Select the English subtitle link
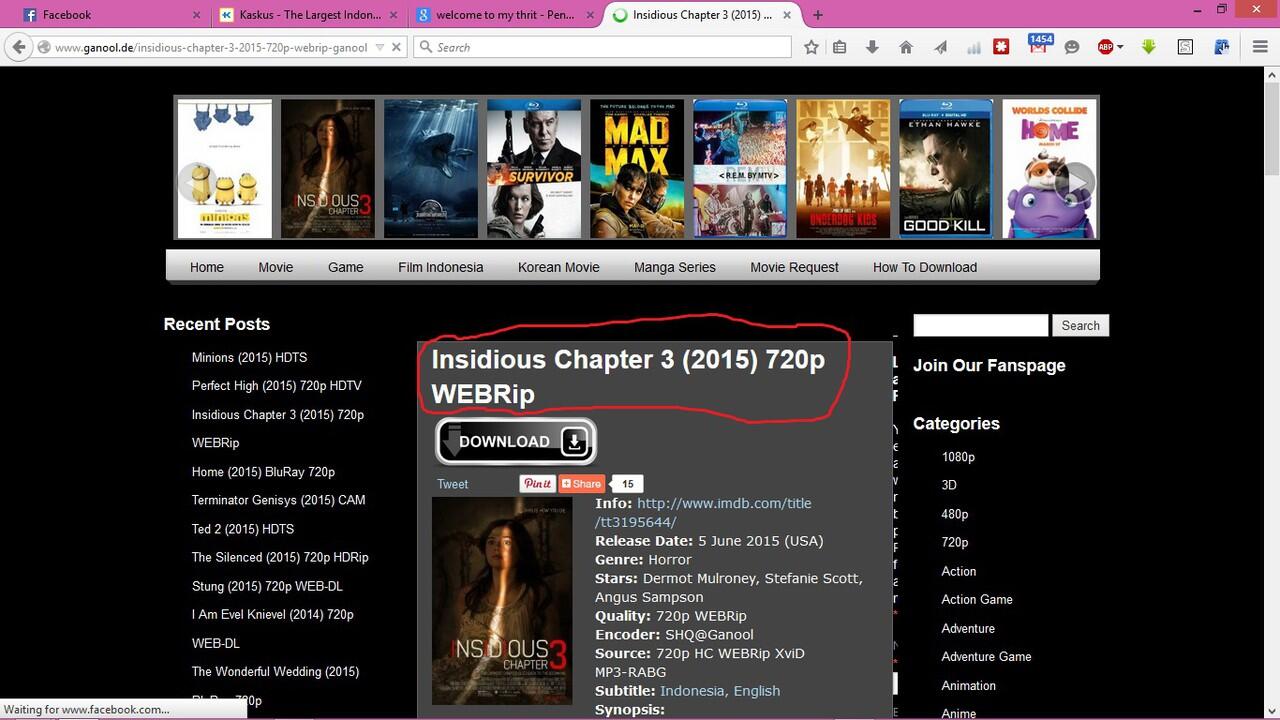Image resolution: width=1280 pixels, height=720 pixels. [756, 691]
